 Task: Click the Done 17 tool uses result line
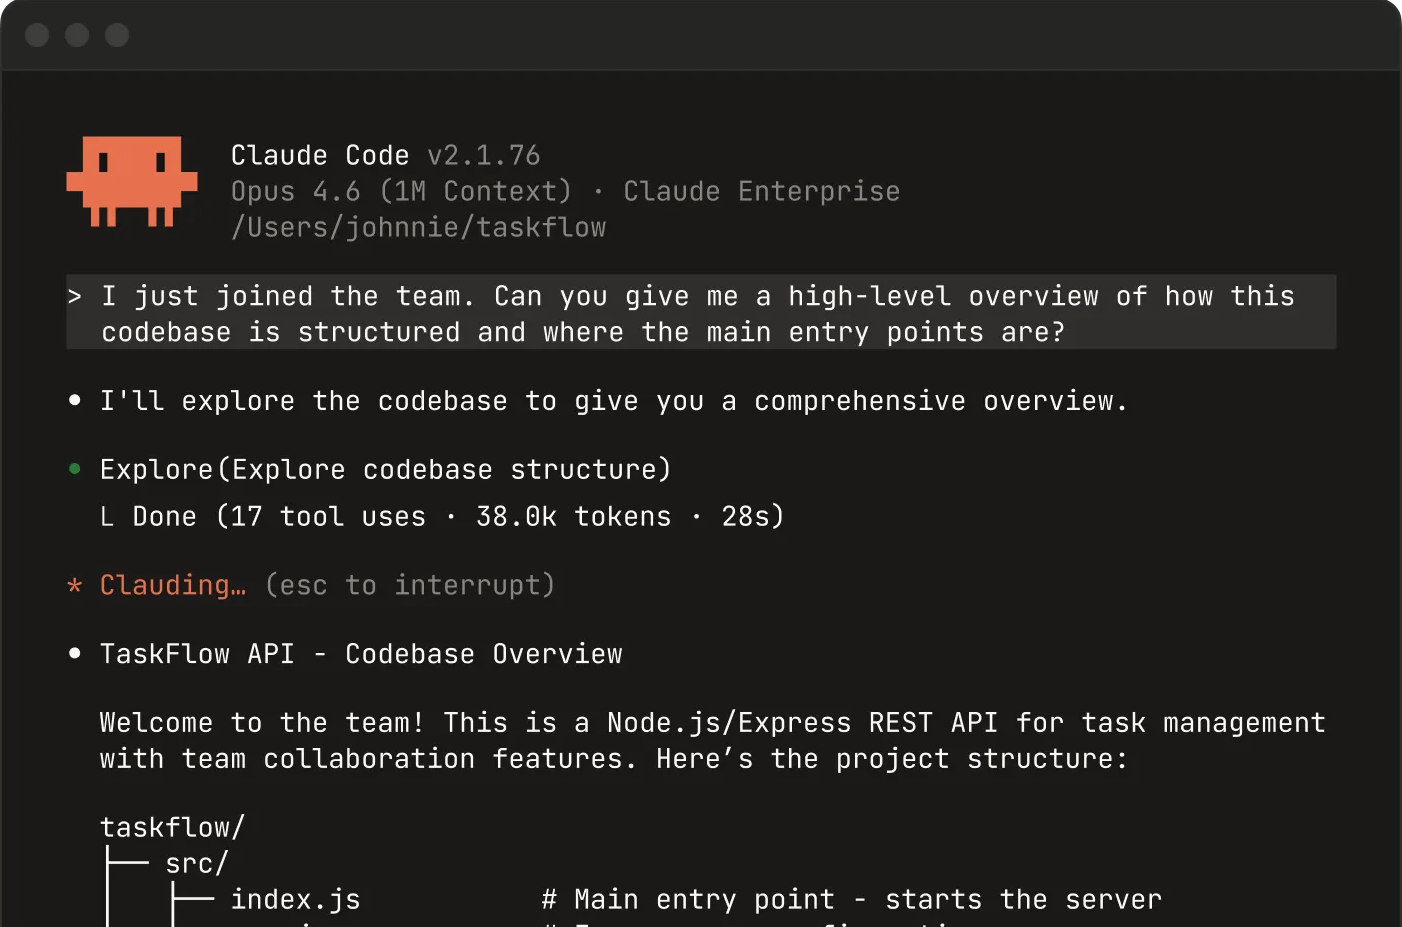[x=457, y=517]
